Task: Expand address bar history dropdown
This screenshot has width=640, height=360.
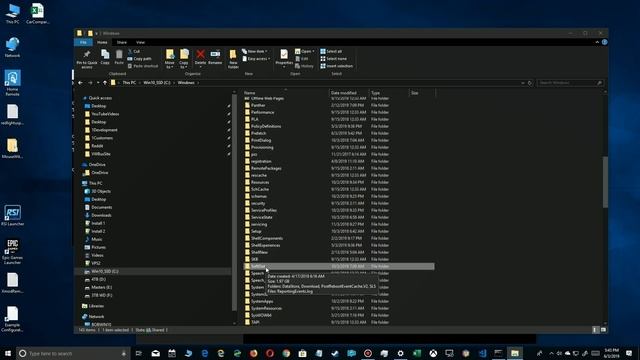Action: coord(523,83)
